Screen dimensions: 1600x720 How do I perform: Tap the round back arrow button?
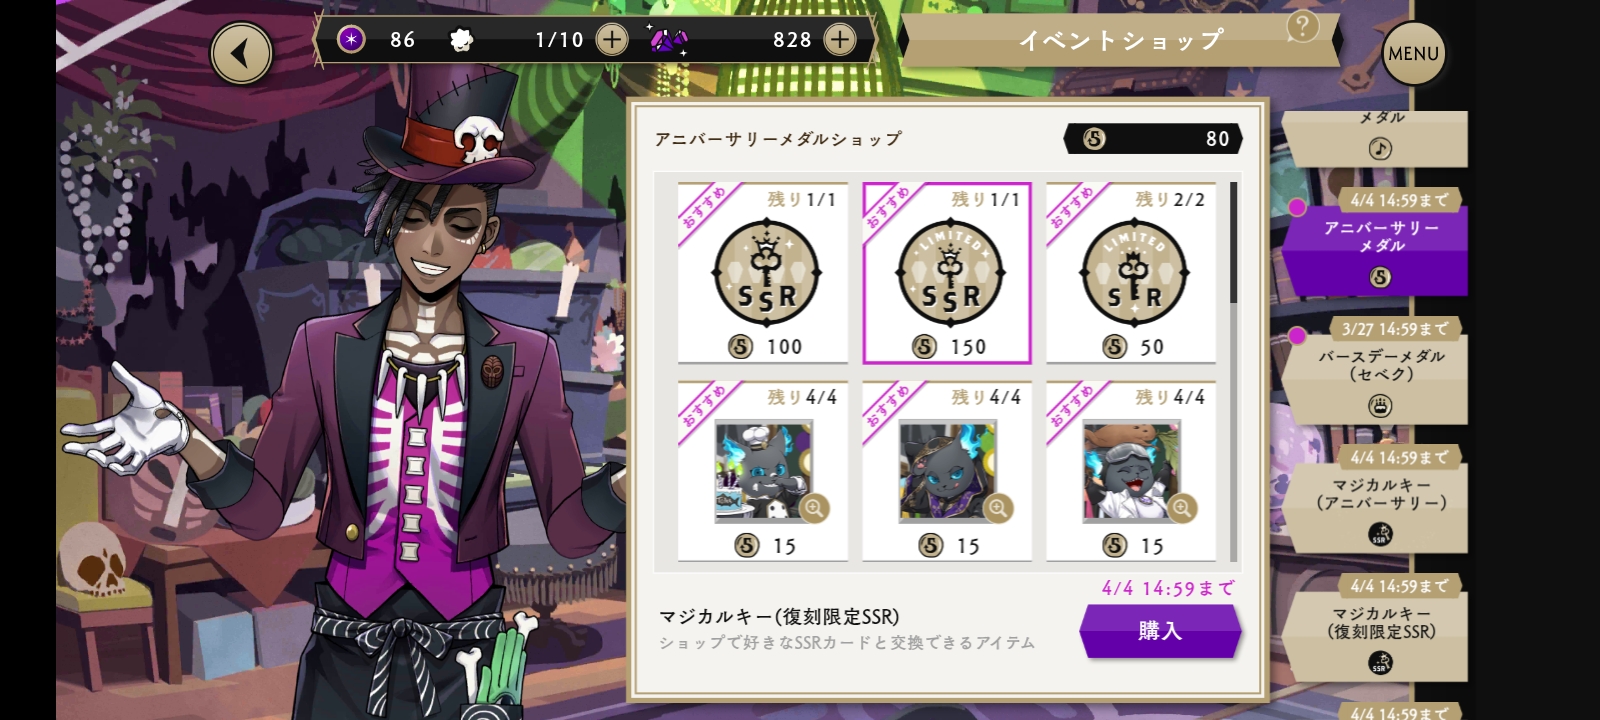[241, 53]
